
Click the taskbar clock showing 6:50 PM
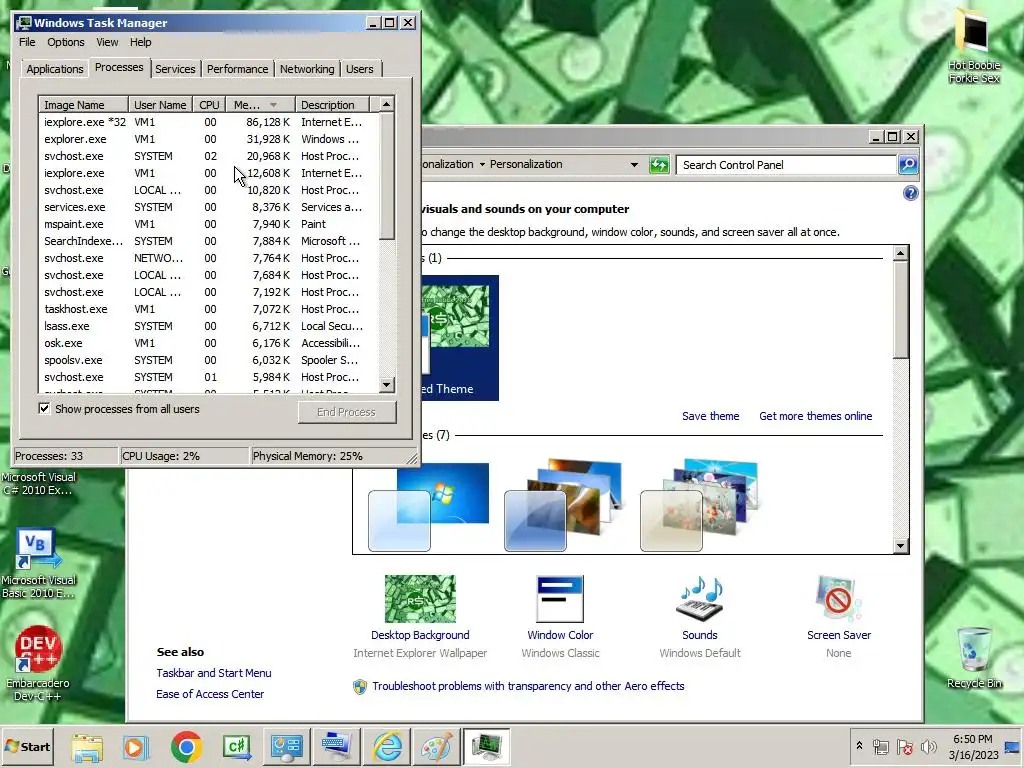point(973,746)
